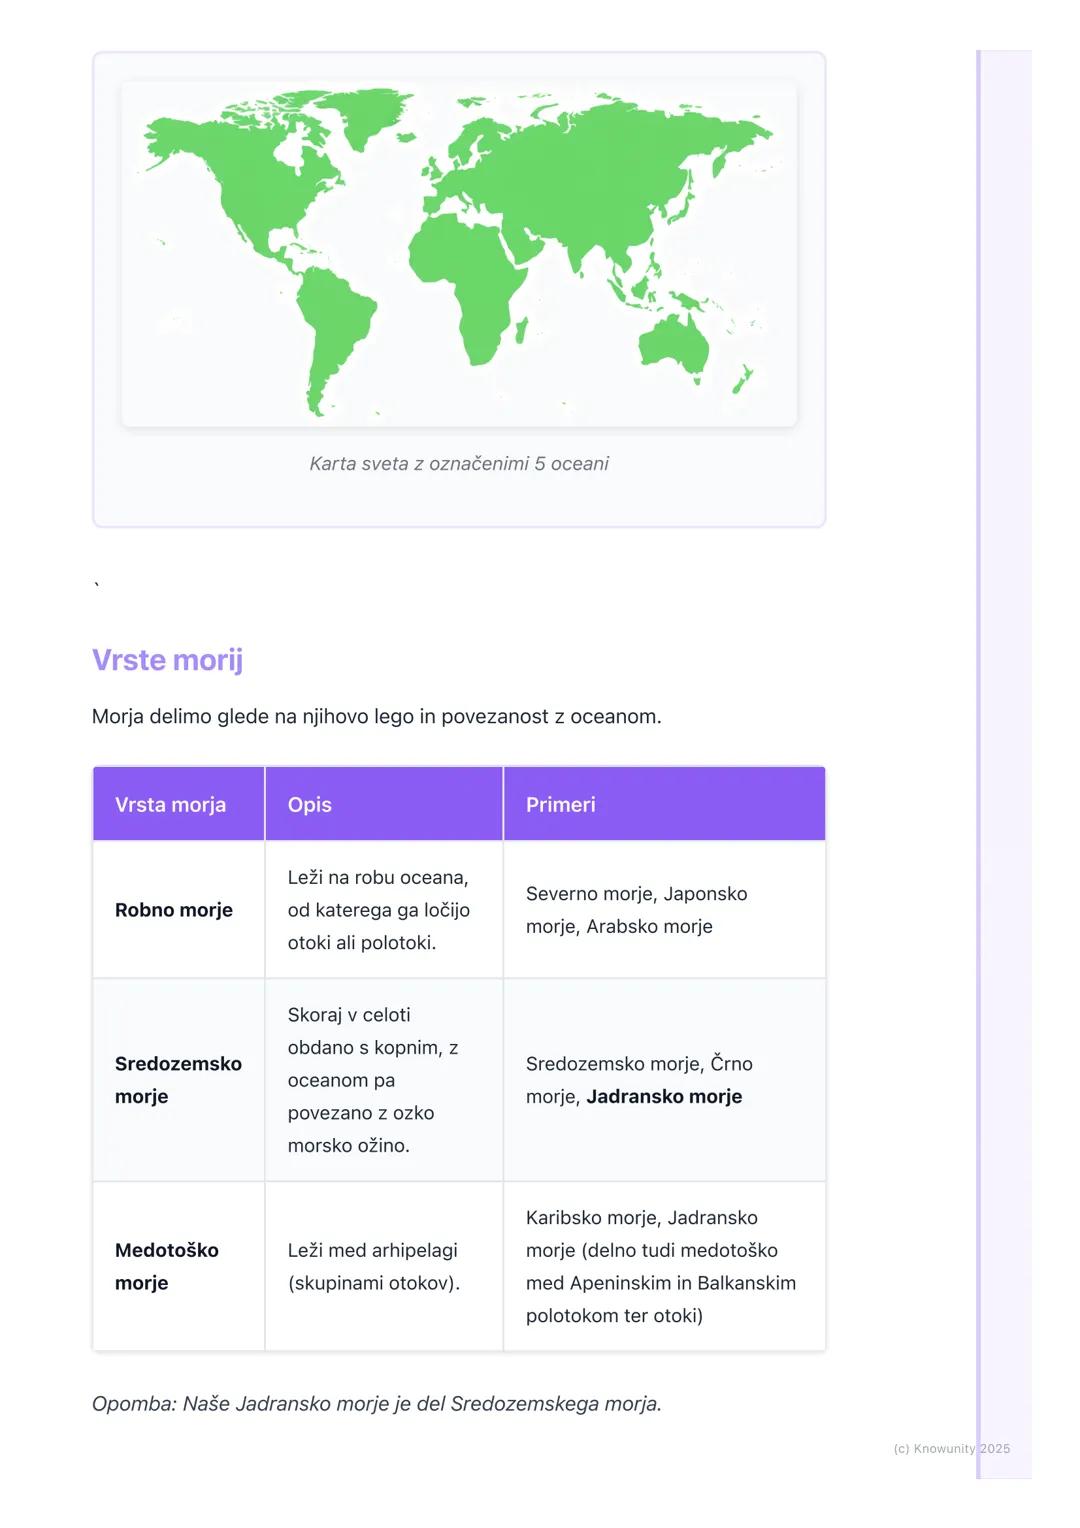Screen dimensions: 1080x1528
Task: Click the sentence starting 'Morja delimo glede'
Action: click(x=376, y=717)
